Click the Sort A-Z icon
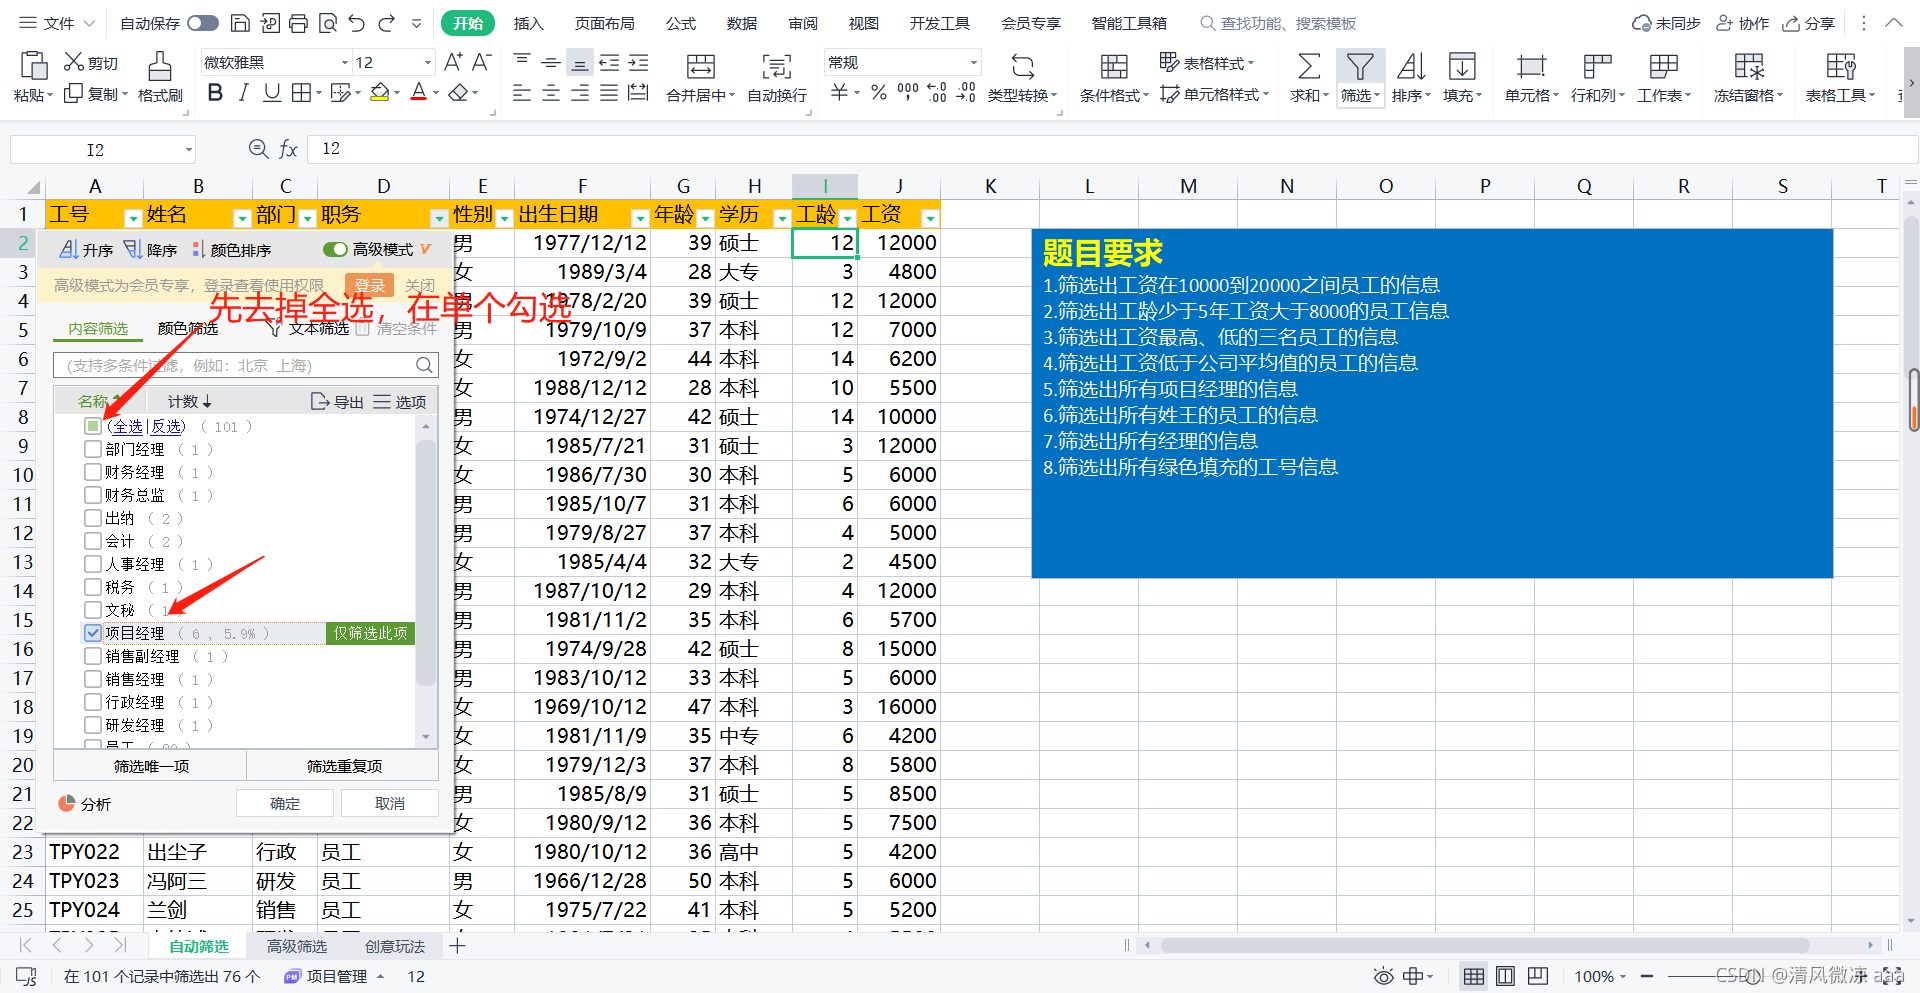Screen dimensions: 1920x993 point(1411,67)
